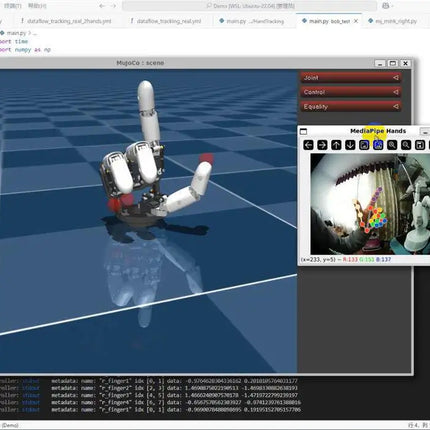
Task: Switch to the mj_mink_right.py tab
Action: coord(393,21)
